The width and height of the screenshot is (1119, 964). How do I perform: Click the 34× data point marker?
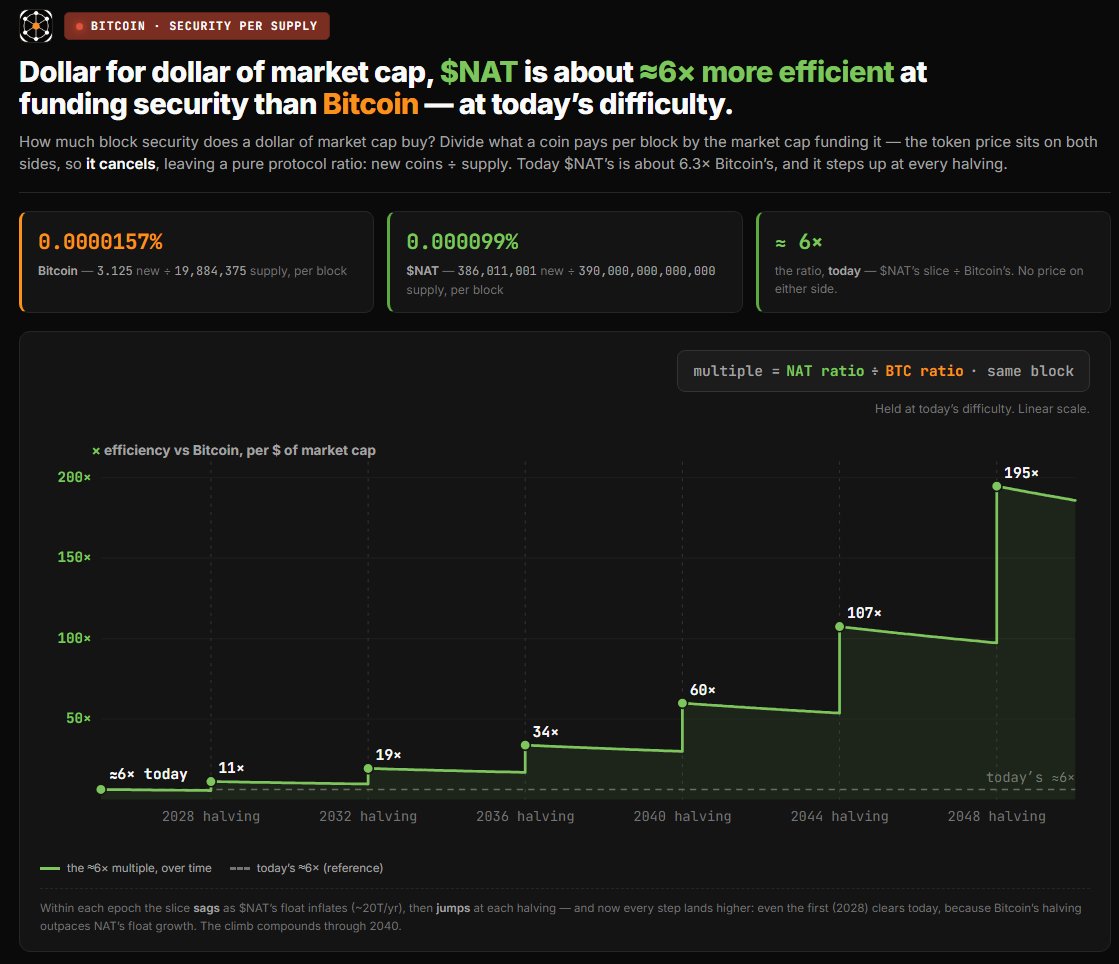click(525, 745)
